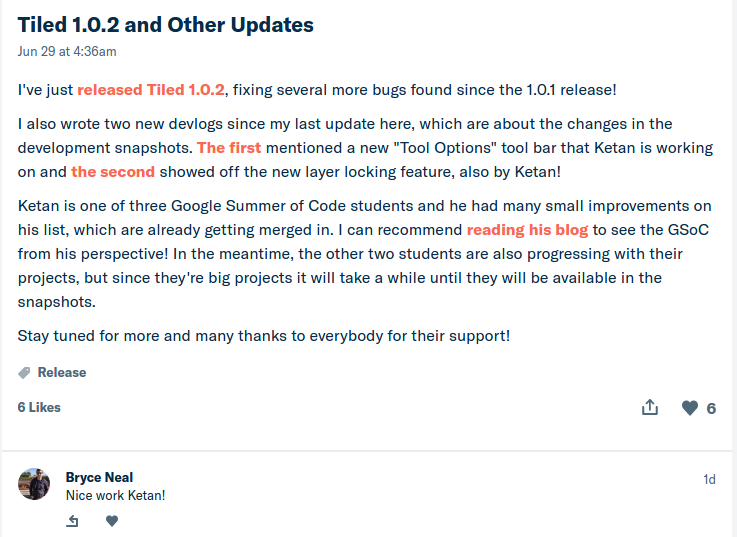Open the 'released Tiled 1.0.2' link
Screen dimensions: 737x537
(151, 89)
